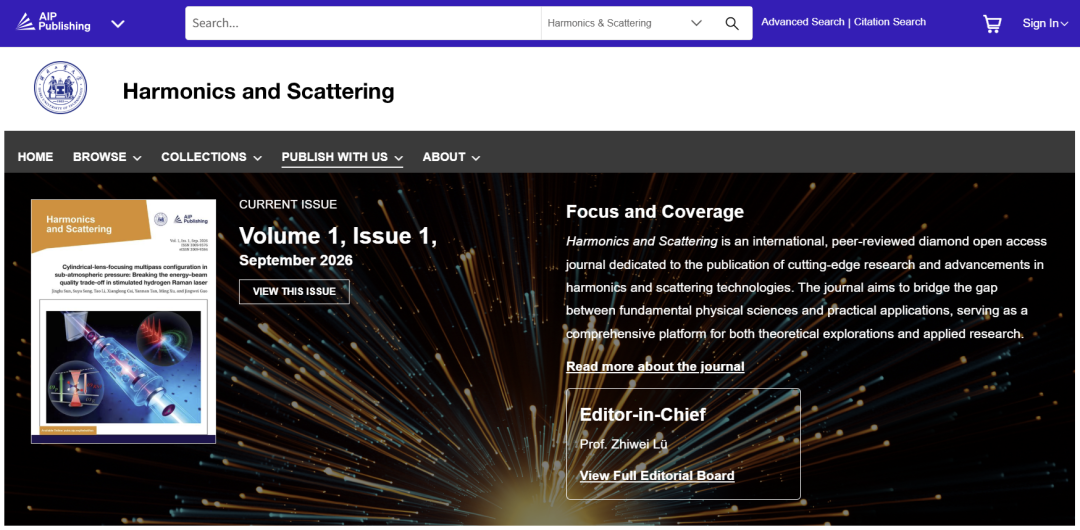Click the AIP Publishing logo

coord(53,22)
